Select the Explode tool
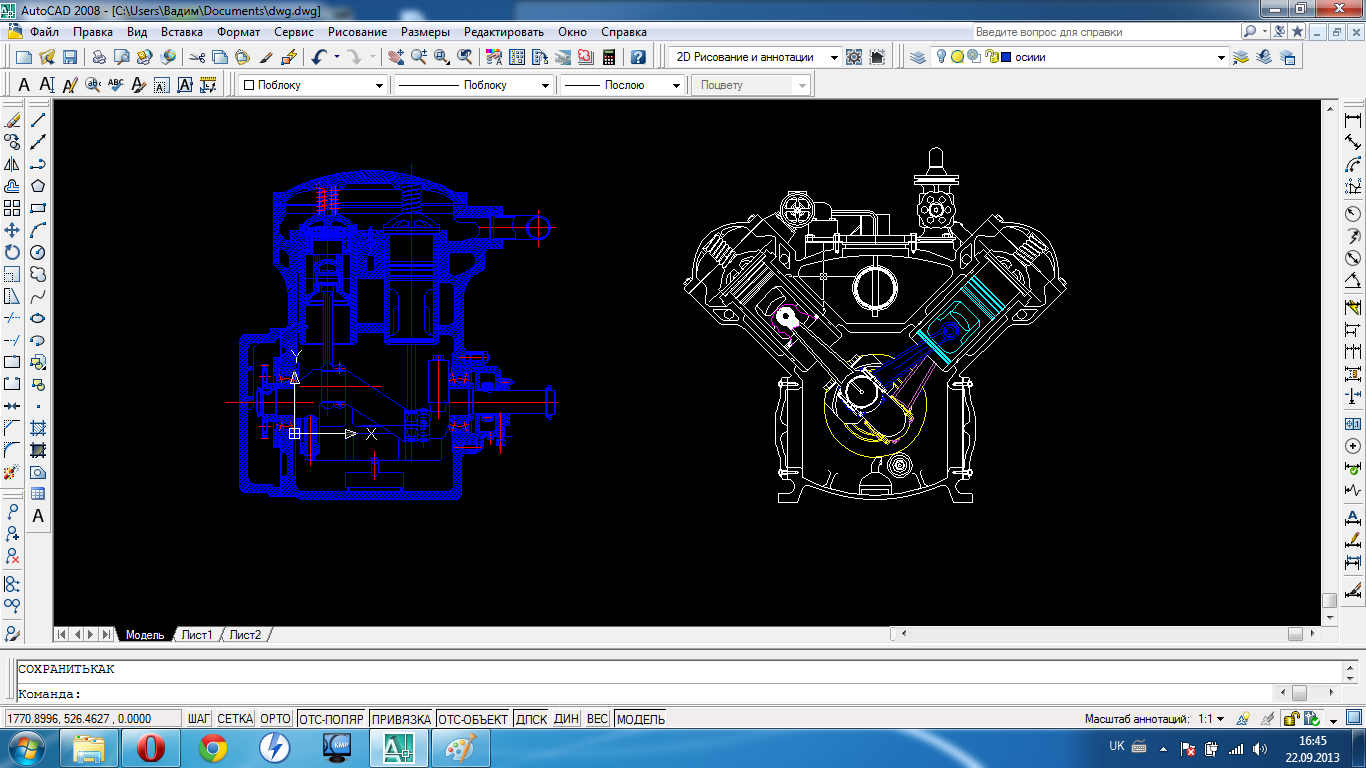The width and height of the screenshot is (1366, 768). click(x=12, y=472)
